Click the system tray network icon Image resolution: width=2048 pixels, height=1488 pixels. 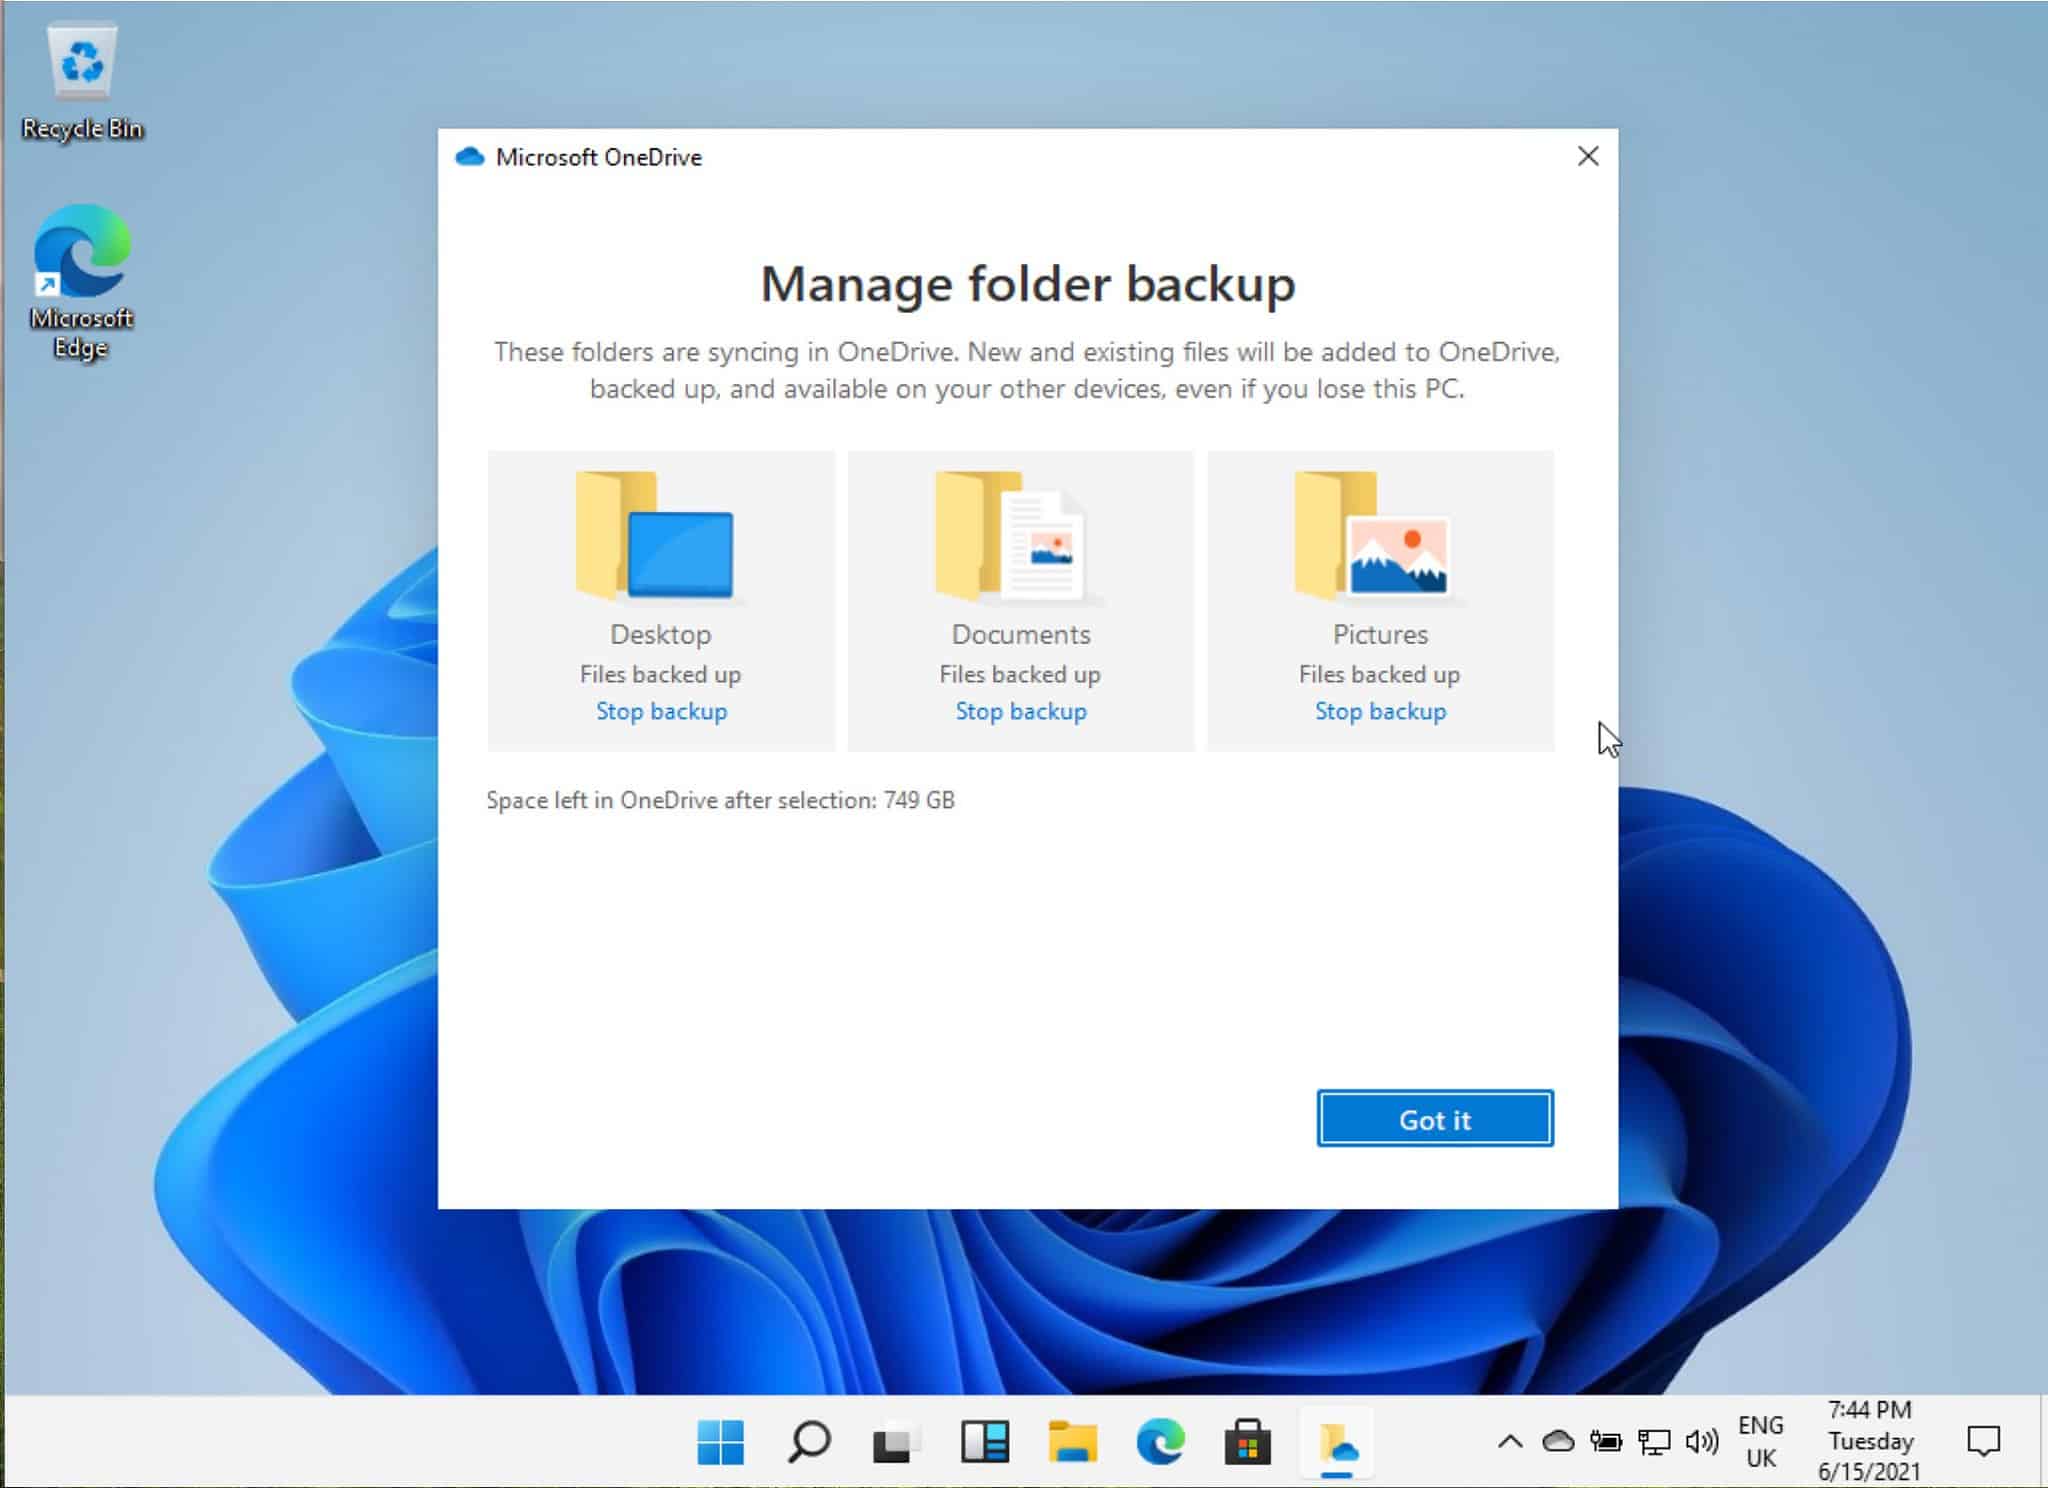click(x=1650, y=1442)
